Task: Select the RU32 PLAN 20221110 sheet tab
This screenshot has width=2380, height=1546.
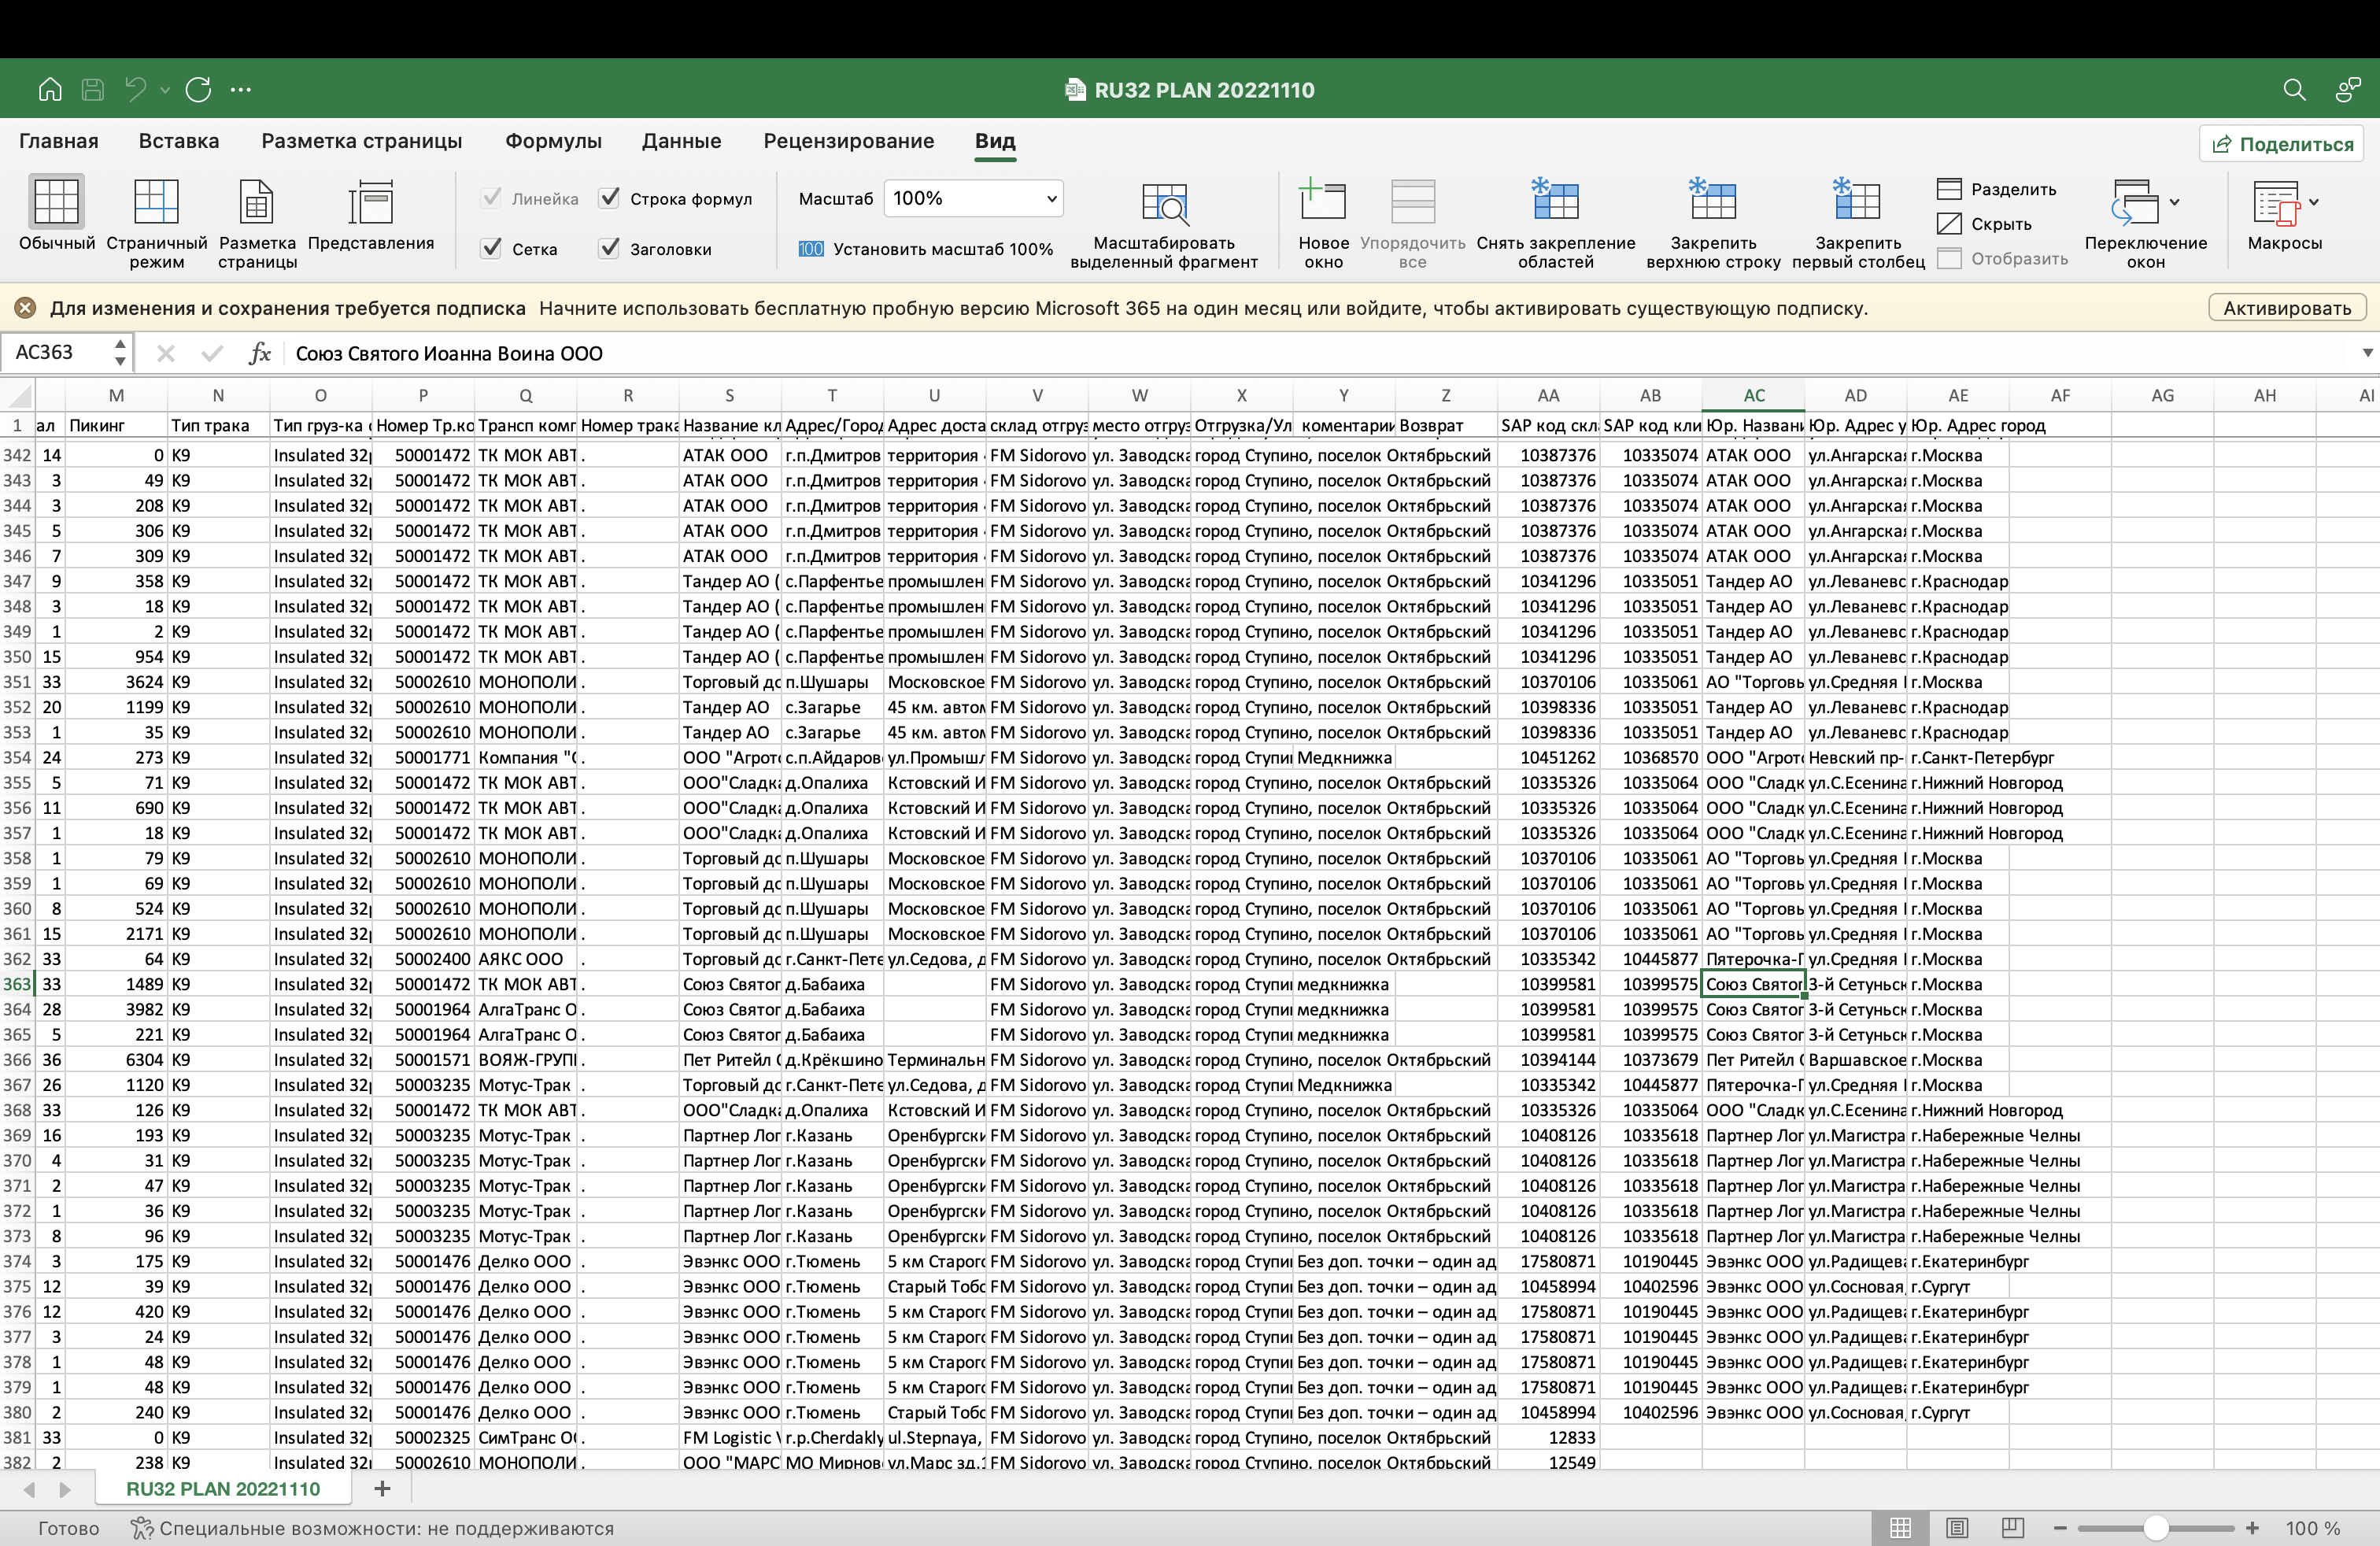Action: [223, 1489]
